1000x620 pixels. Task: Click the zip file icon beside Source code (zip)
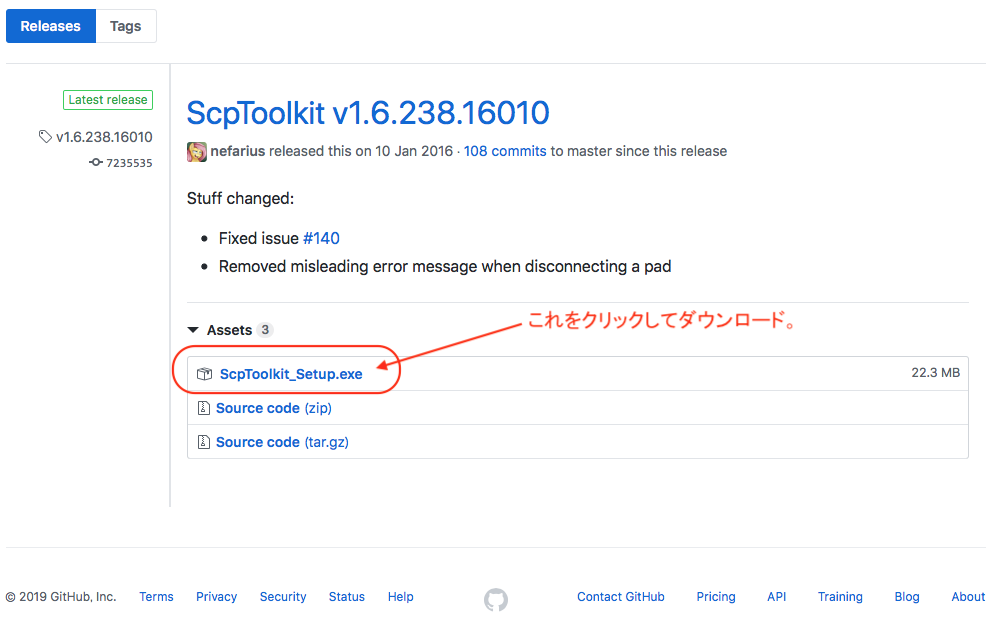203,408
